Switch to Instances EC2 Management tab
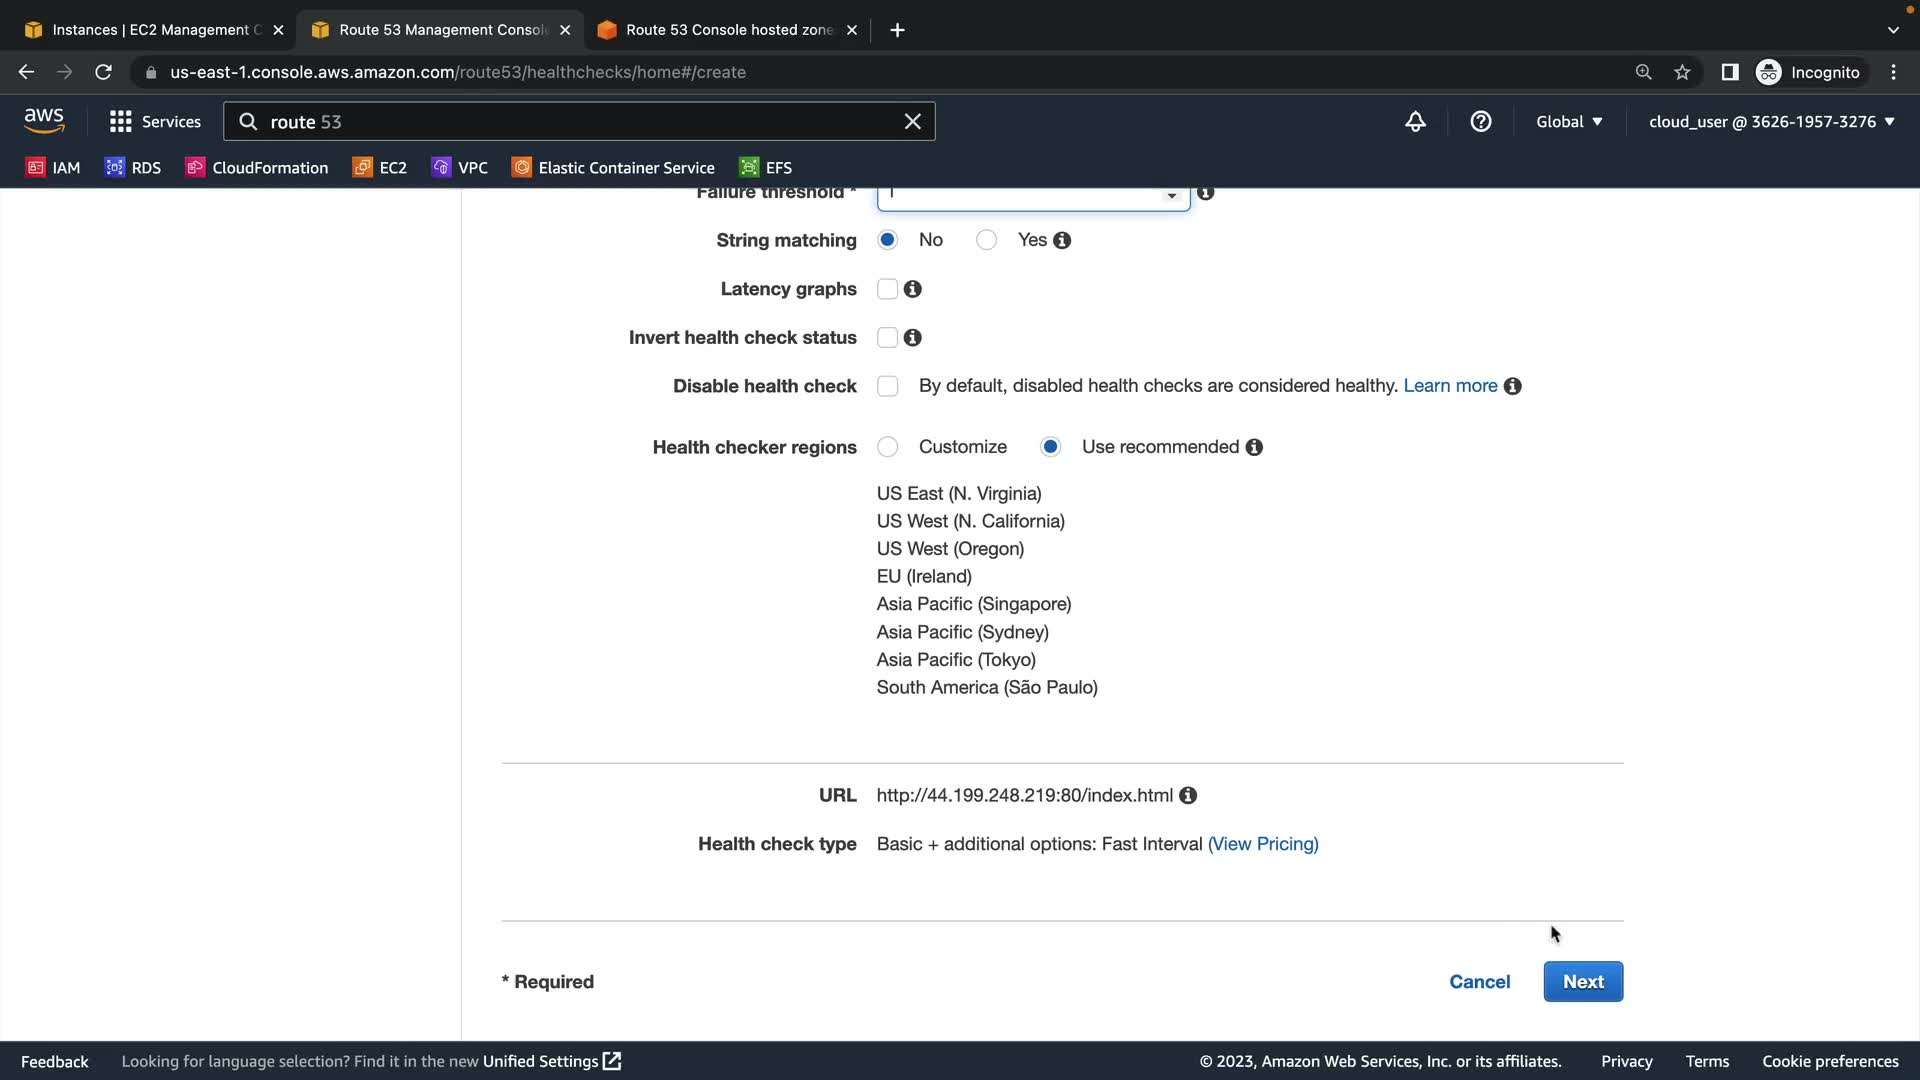This screenshot has height=1080, width=1920. tap(150, 30)
